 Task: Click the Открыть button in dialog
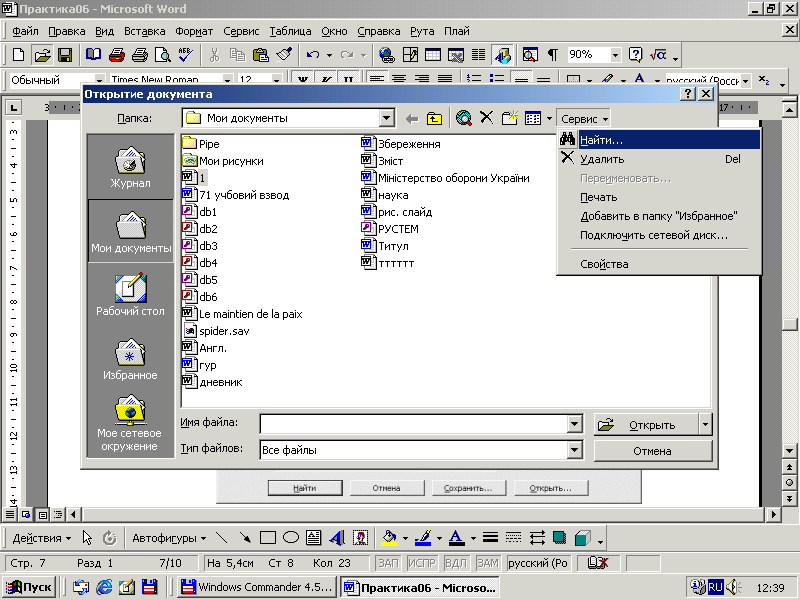point(646,424)
